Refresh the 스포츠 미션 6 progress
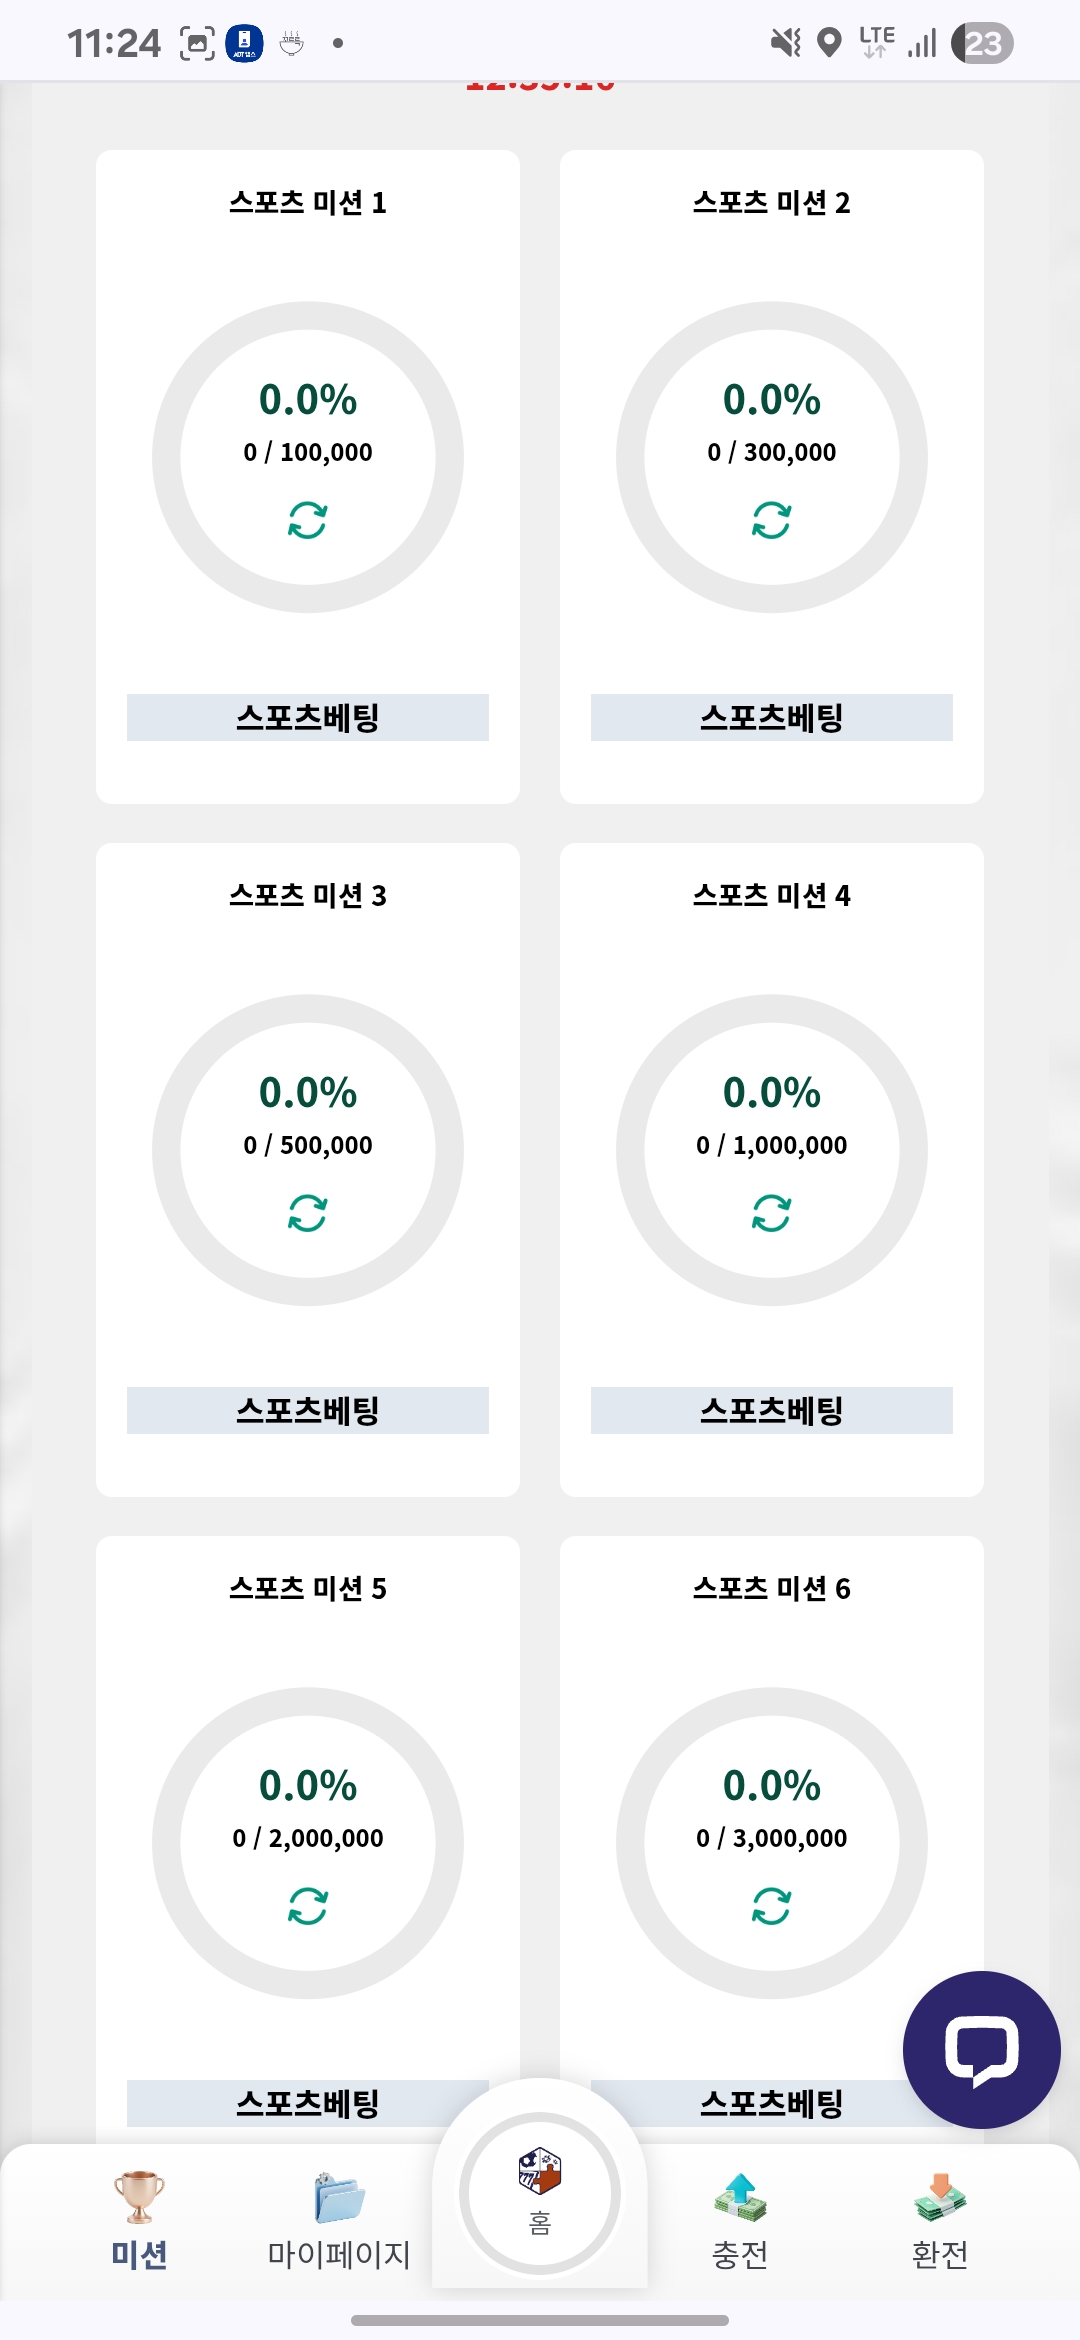Viewport: 1080px width, 2340px height. [772, 1906]
